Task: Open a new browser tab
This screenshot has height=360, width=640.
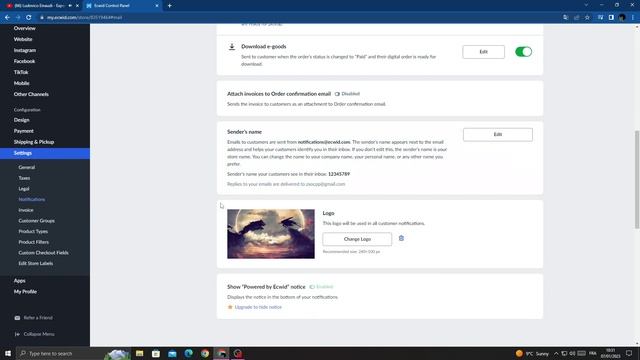Action: click(x=169, y=6)
